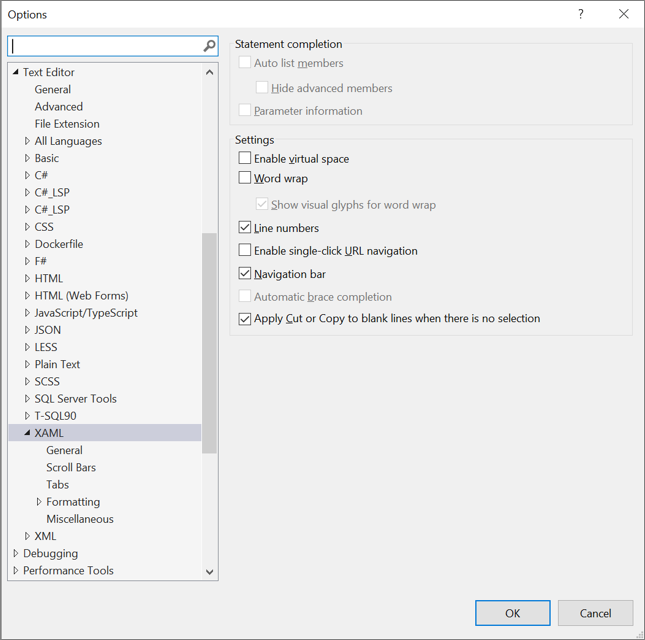Open the help question mark button
Screen dimensions: 645x640
point(580,14)
